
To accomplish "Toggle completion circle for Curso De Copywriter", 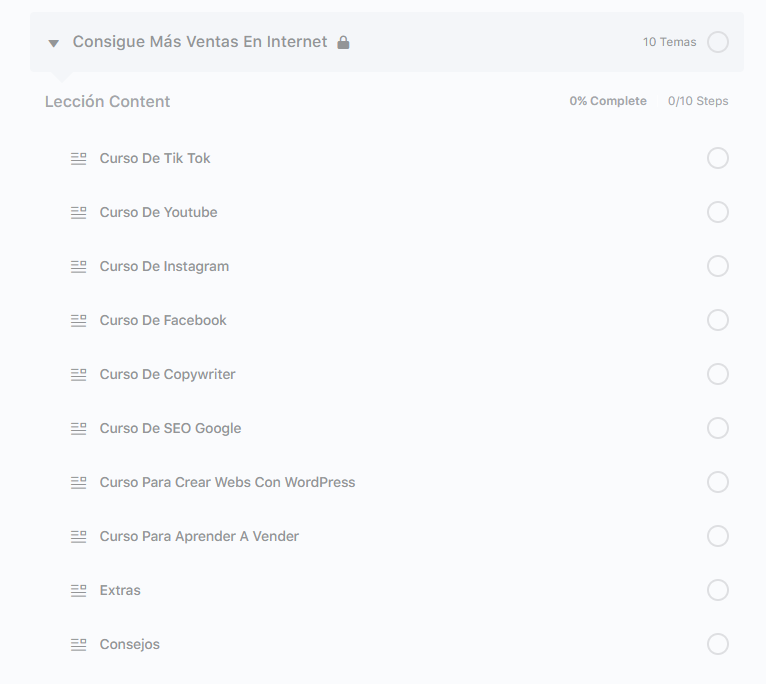I will tap(717, 374).
